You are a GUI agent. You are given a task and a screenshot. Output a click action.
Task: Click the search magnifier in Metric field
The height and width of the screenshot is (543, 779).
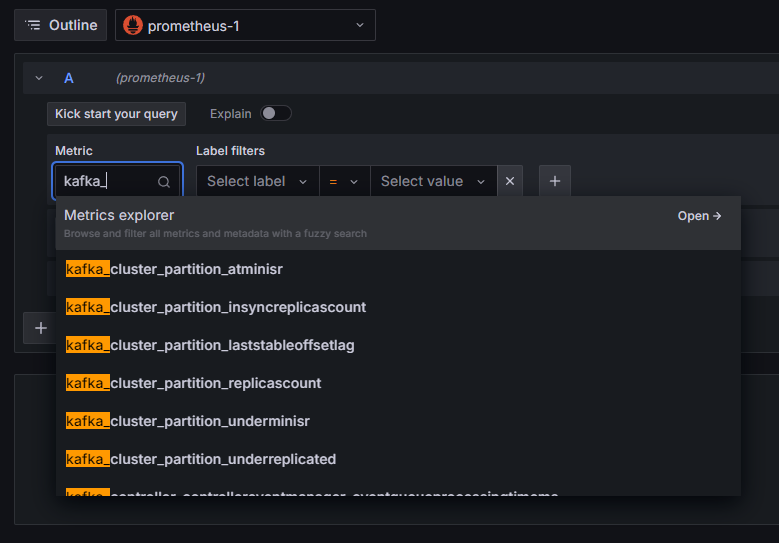click(x=164, y=182)
